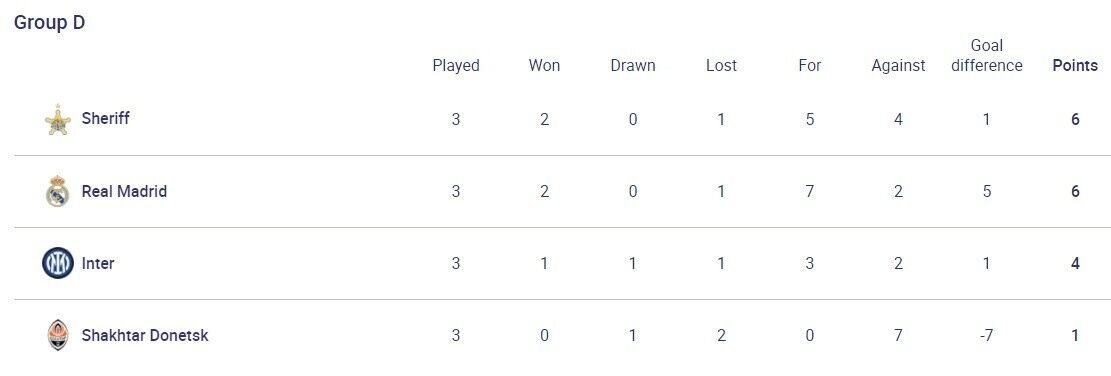
Task: Click the Lost column header
Action: (x=721, y=65)
